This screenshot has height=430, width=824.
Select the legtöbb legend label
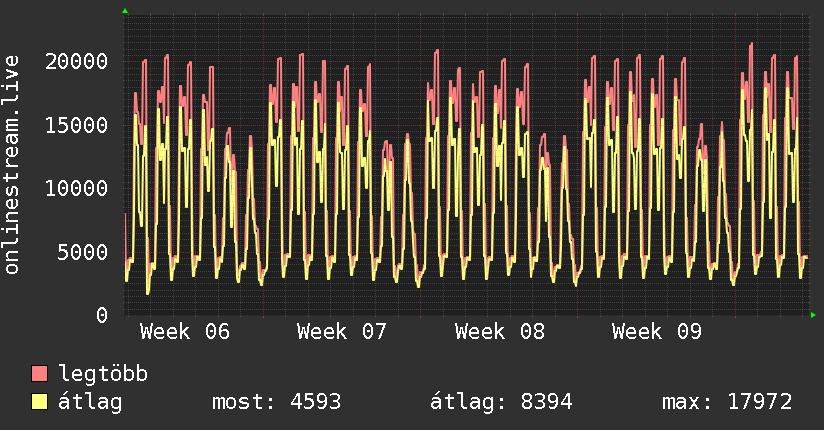tap(103, 374)
